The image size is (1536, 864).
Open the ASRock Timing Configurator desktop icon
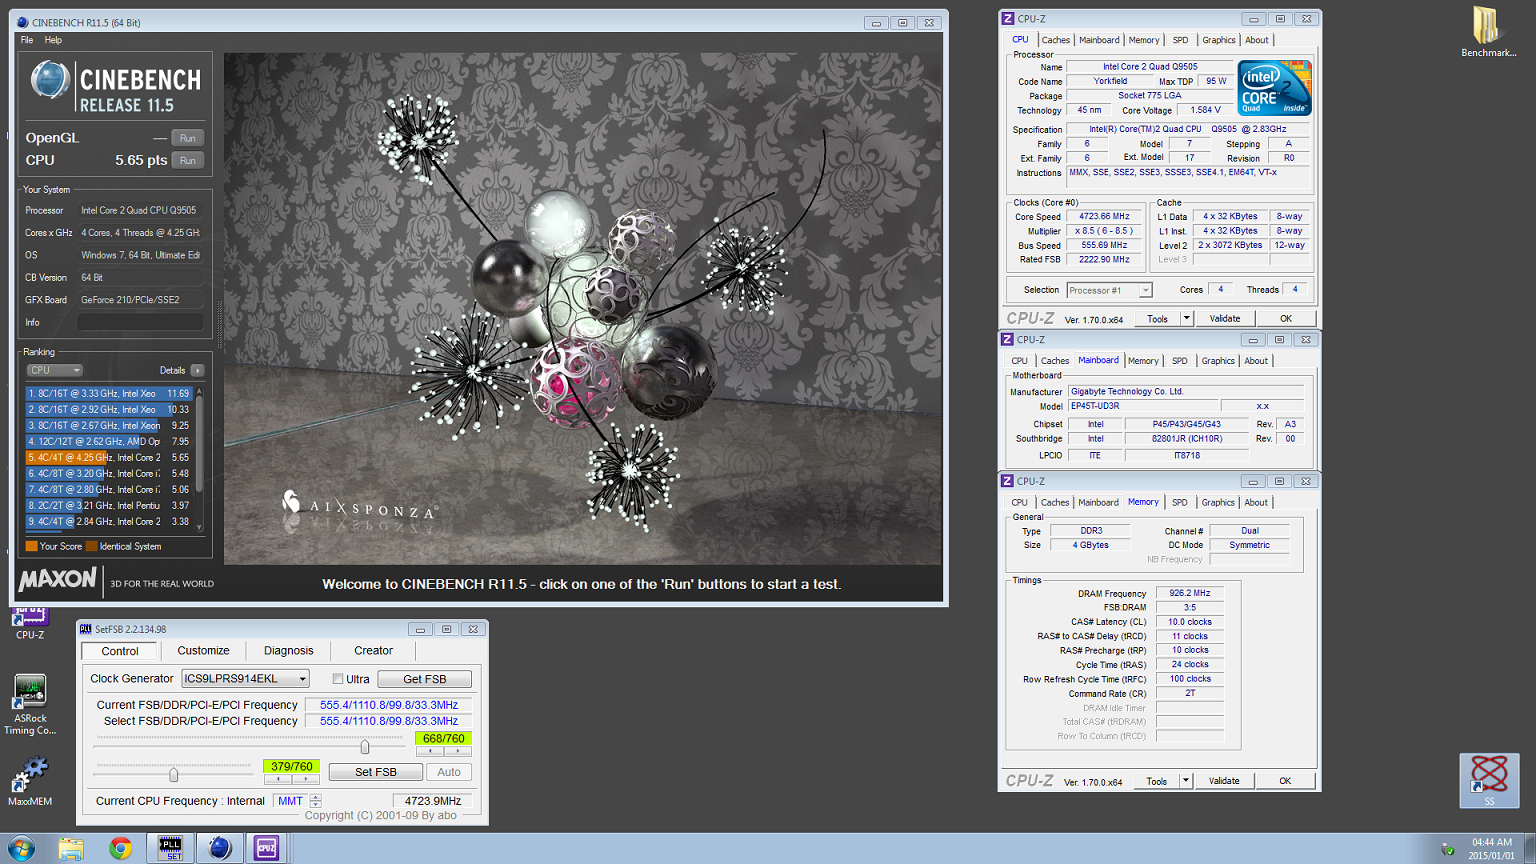point(30,705)
